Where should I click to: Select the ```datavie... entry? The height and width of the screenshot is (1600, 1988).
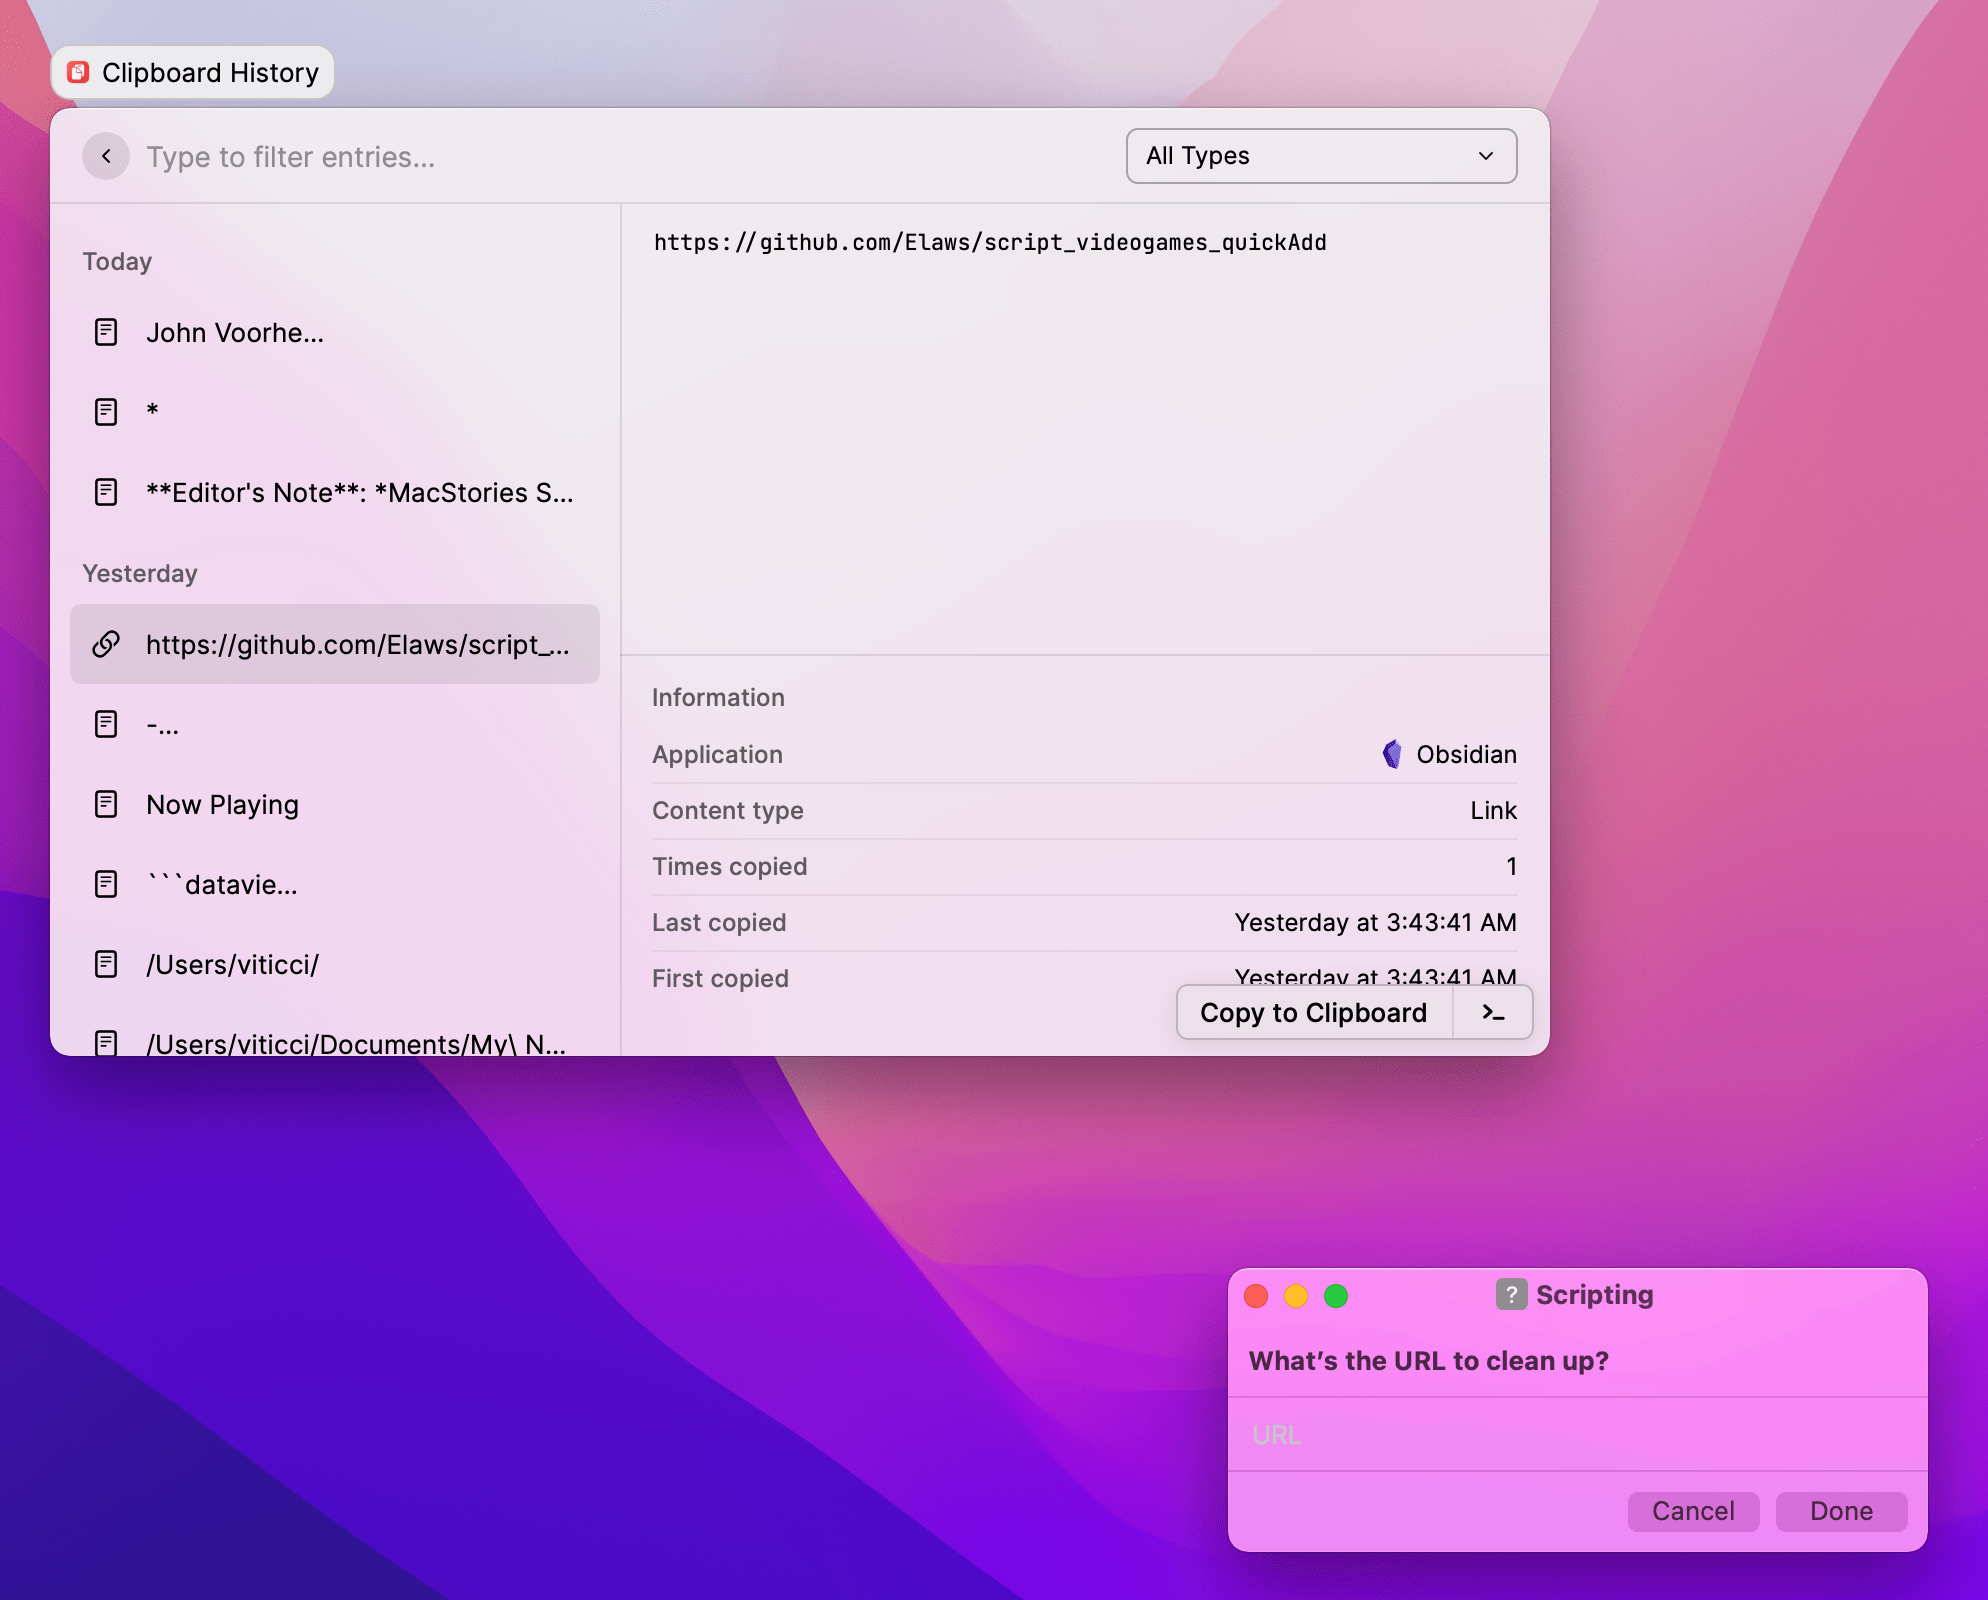(x=335, y=884)
